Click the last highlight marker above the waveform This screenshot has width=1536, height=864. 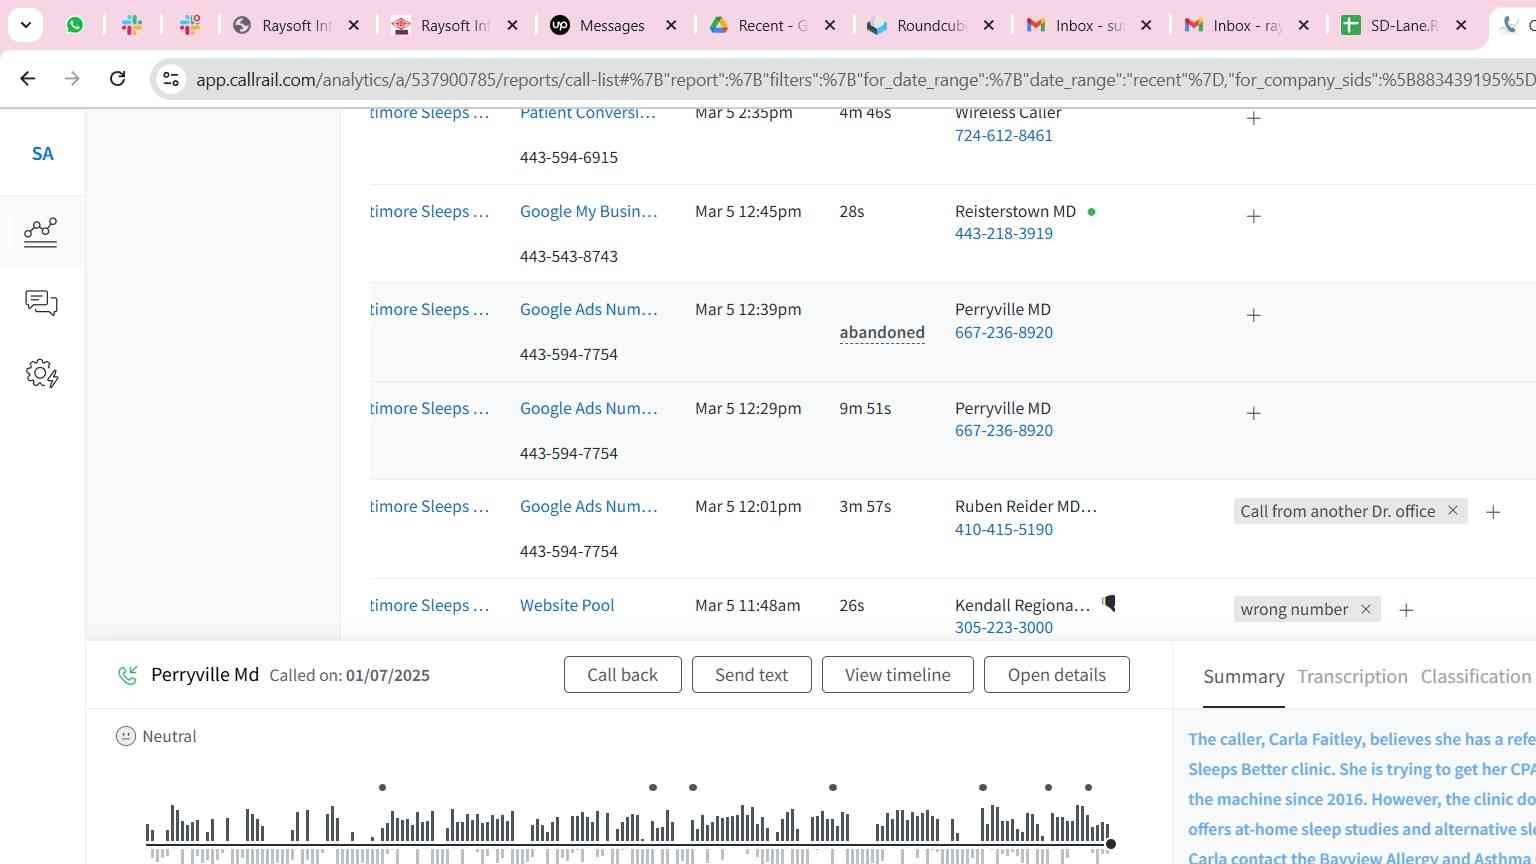(1088, 788)
